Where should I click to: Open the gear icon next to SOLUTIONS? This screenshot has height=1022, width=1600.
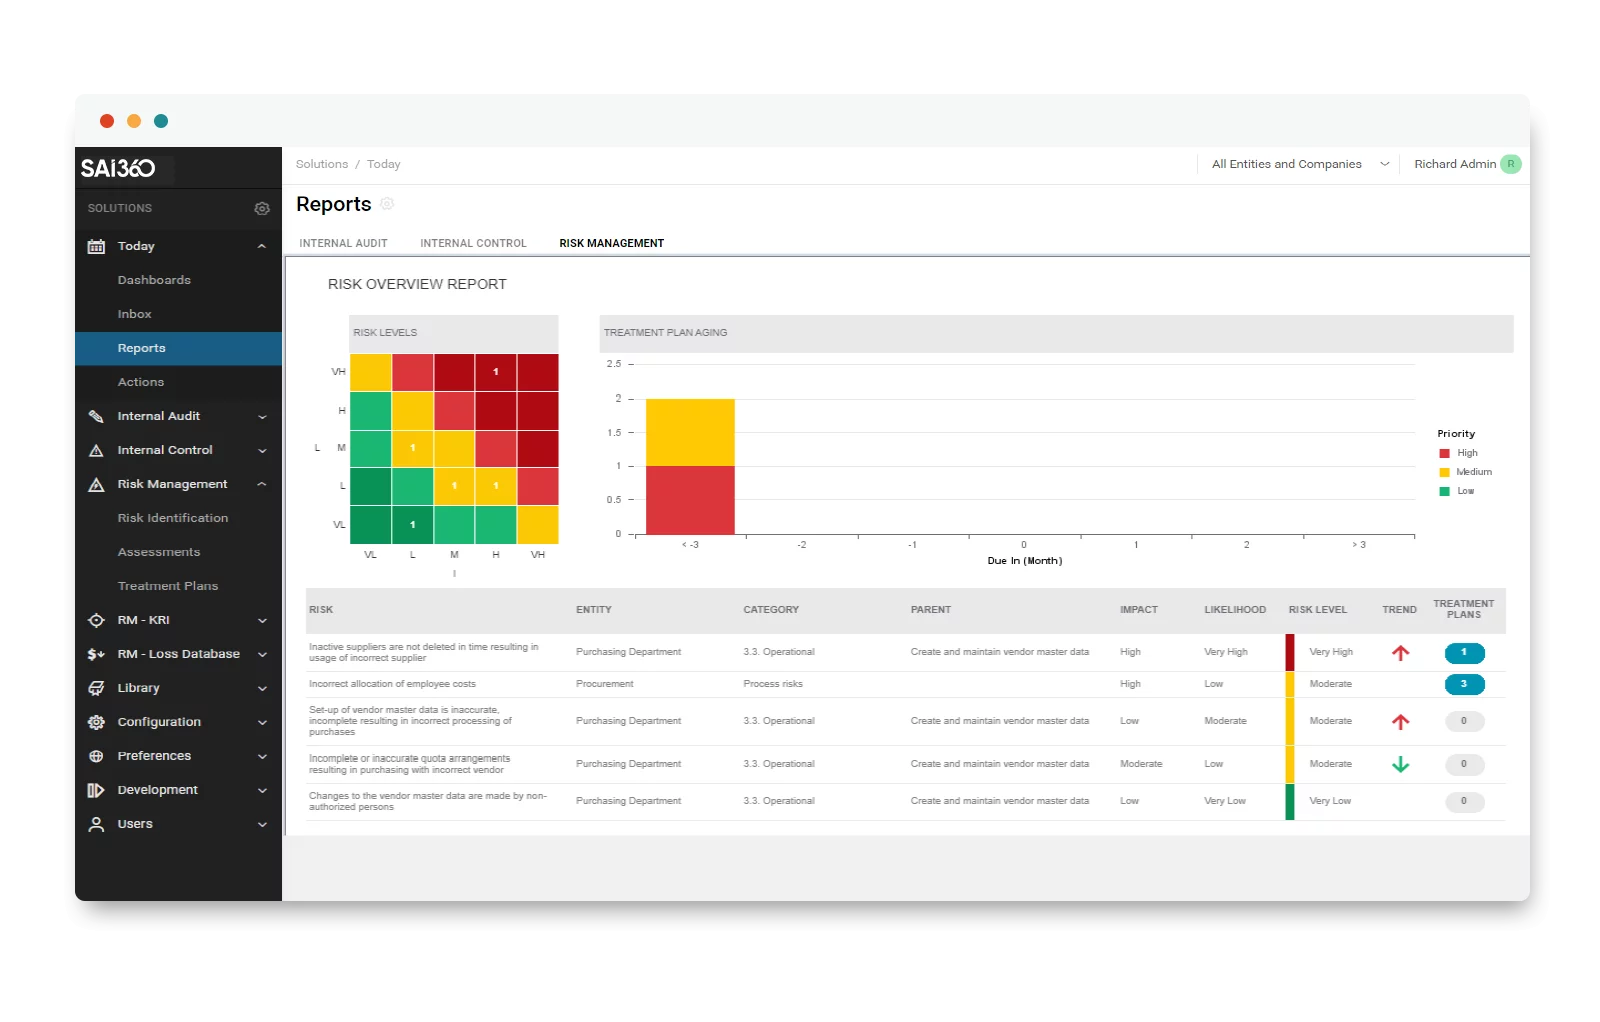point(262,208)
